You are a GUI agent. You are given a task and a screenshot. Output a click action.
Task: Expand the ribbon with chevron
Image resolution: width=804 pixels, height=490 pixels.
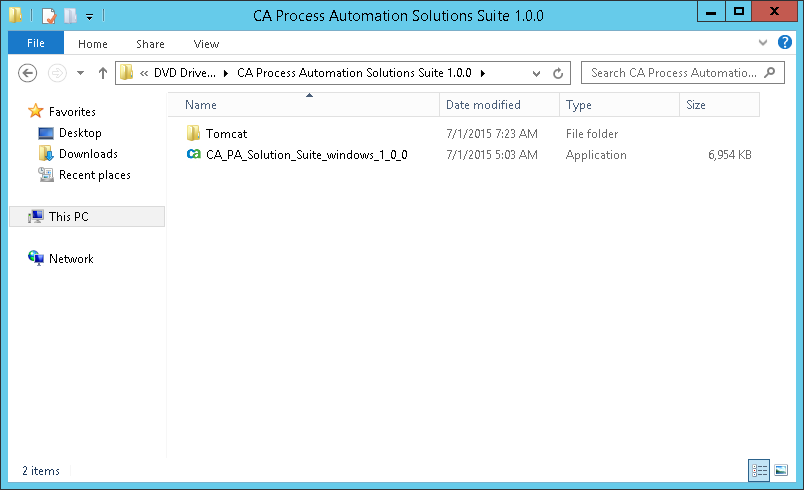coord(763,43)
